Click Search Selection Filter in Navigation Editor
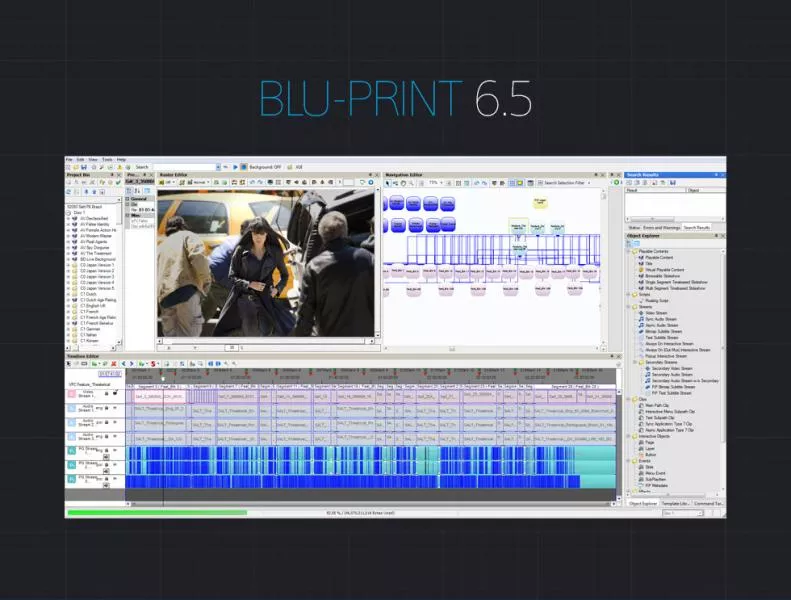Screen dimensions: 791x600 [x=564, y=183]
